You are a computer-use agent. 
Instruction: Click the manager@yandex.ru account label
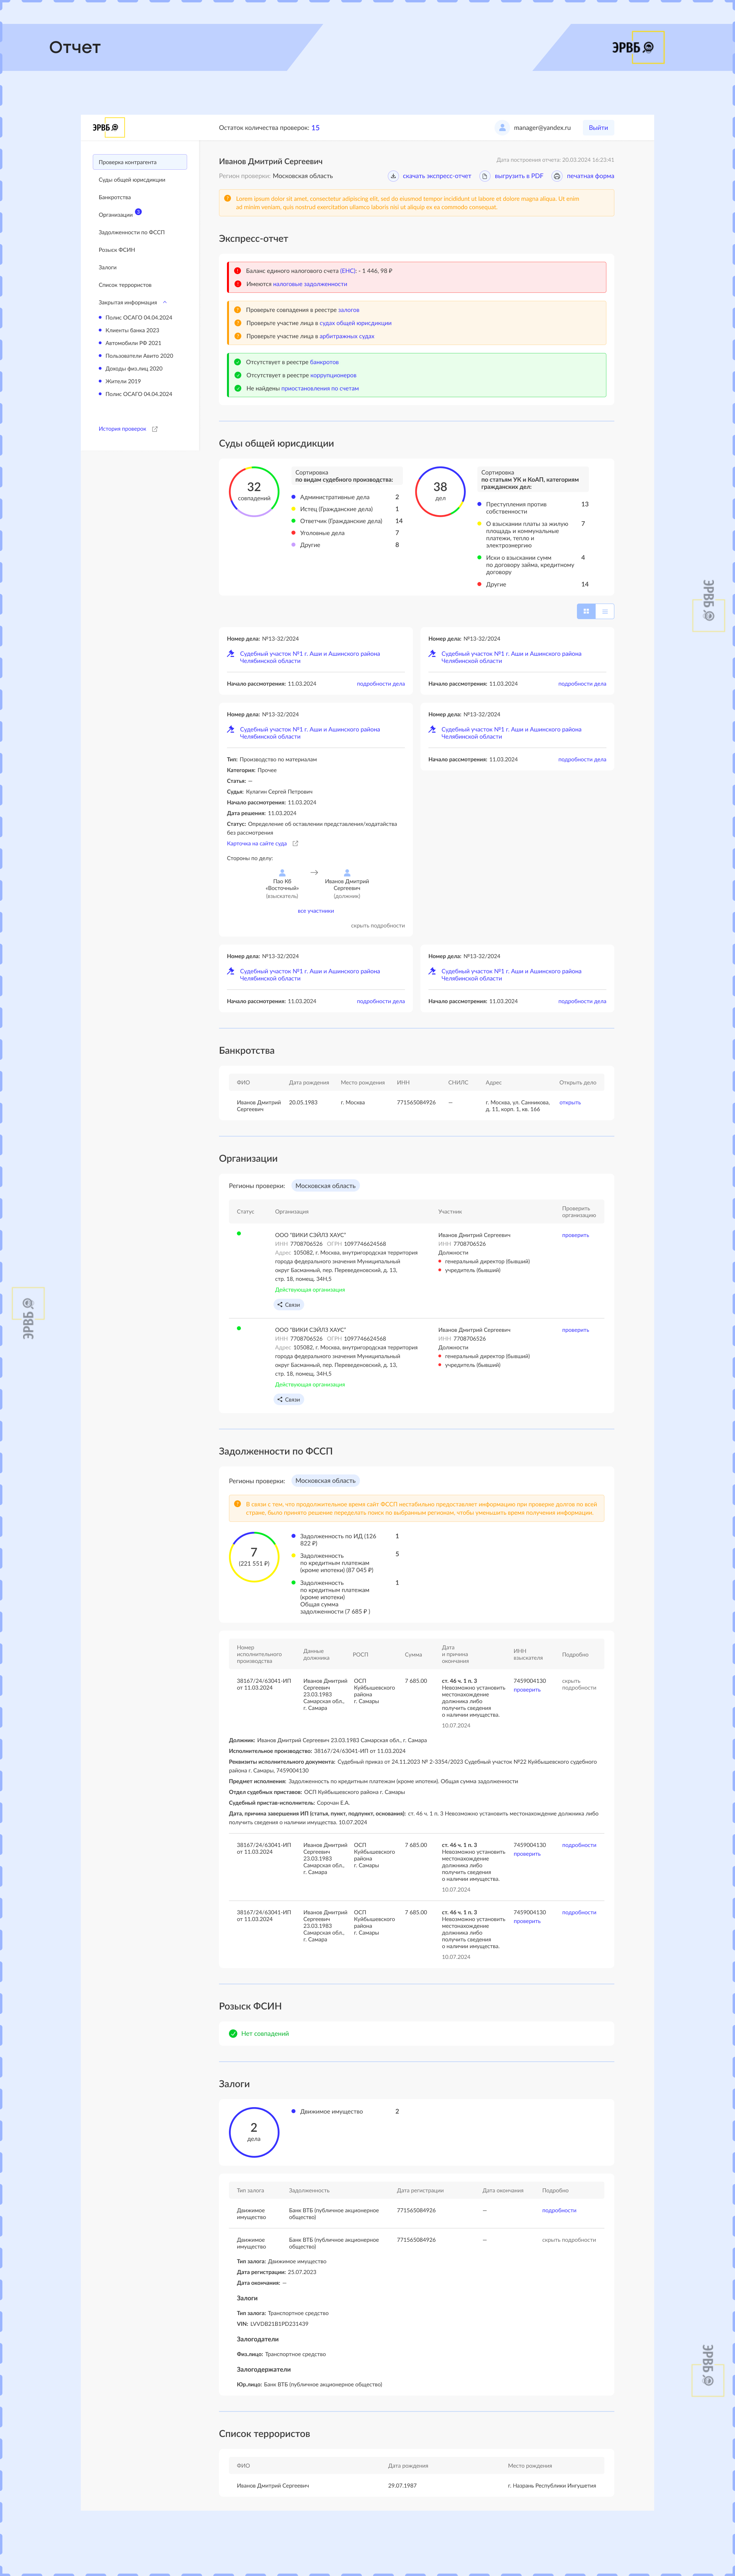point(542,128)
